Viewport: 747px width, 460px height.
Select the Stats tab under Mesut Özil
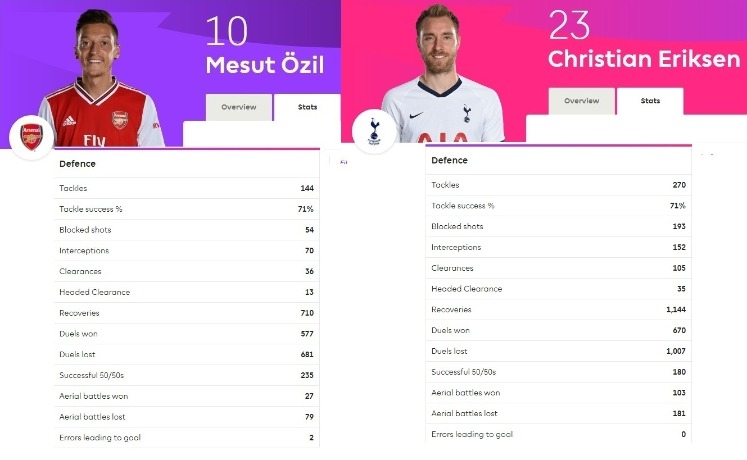click(307, 107)
